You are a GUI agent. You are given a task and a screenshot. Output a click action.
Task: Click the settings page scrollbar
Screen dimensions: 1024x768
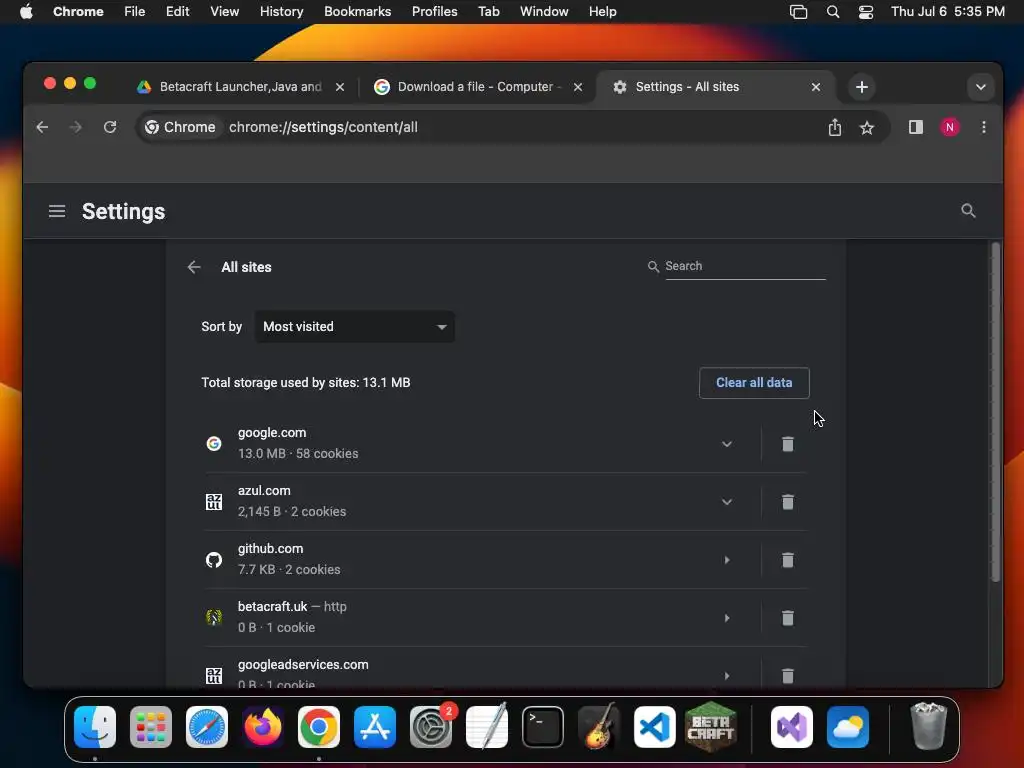[995, 411]
